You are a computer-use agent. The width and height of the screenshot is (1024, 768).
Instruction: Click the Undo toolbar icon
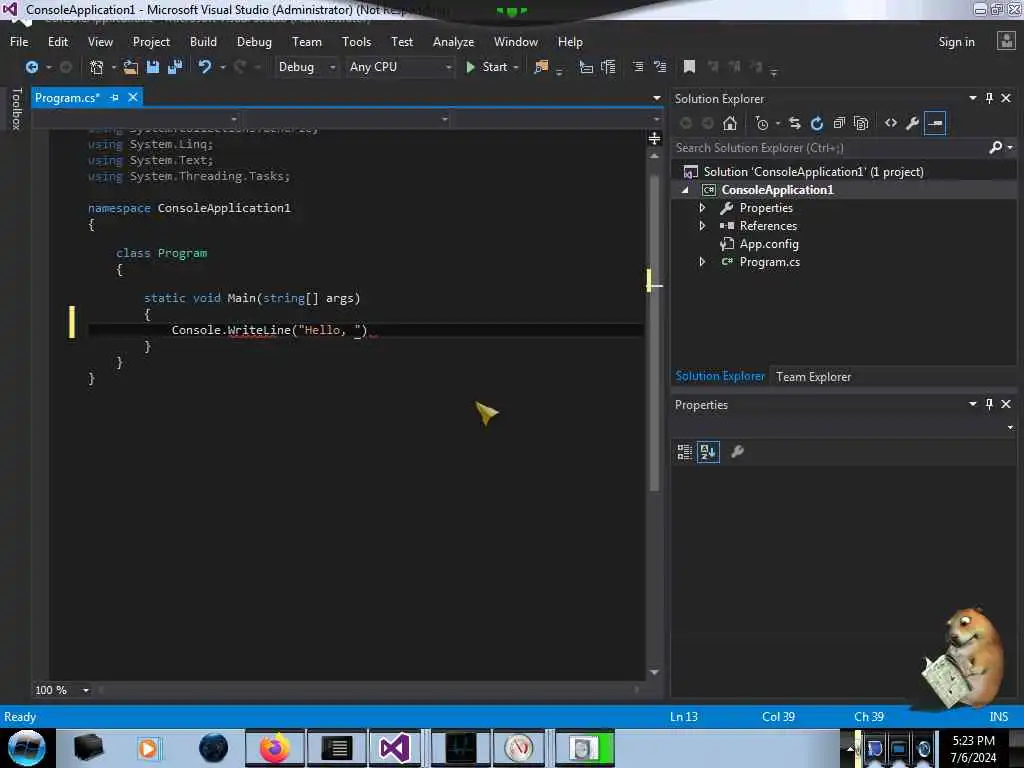point(204,67)
